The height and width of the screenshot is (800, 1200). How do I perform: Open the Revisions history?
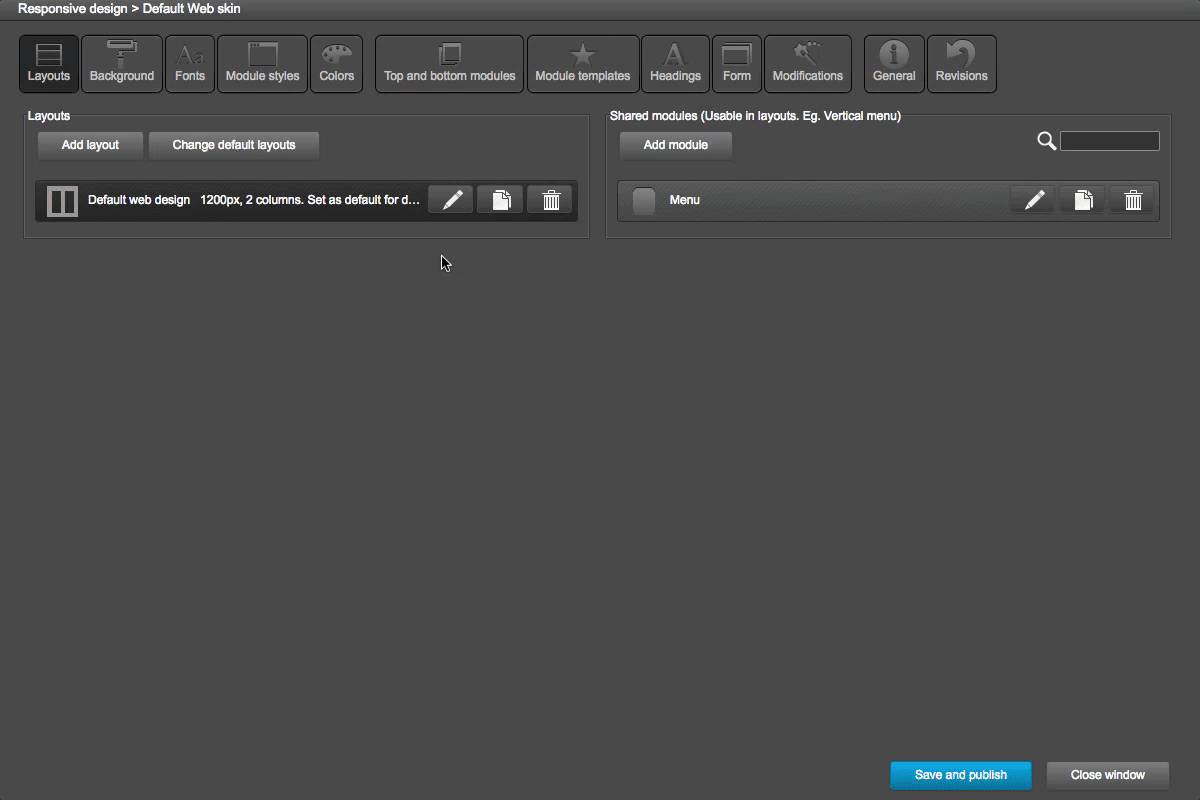961,63
